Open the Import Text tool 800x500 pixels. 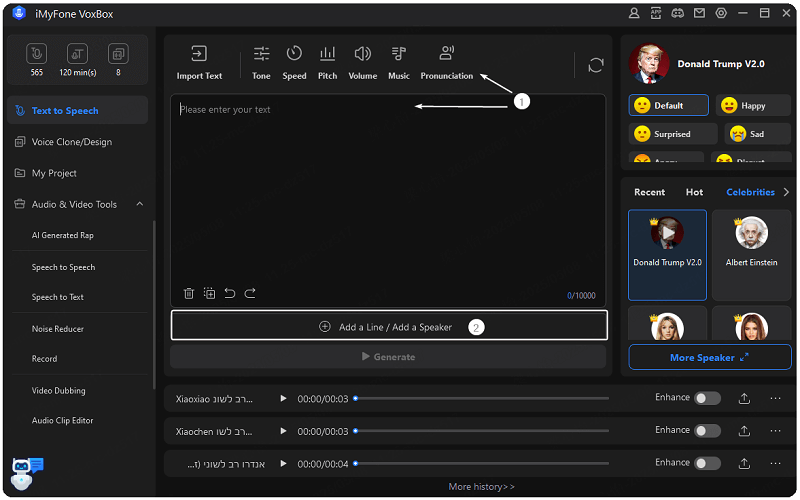tap(199, 63)
